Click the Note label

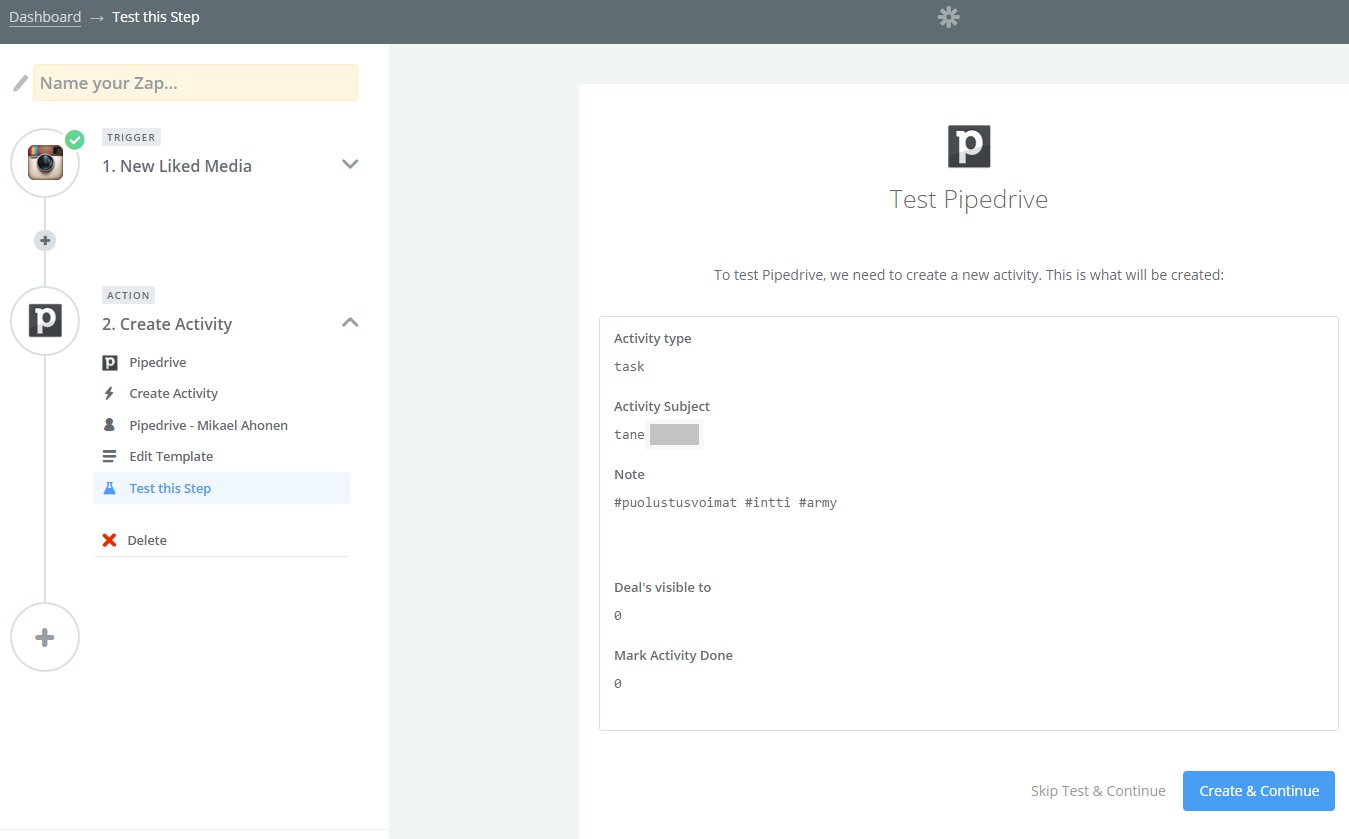tap(629, 474)
